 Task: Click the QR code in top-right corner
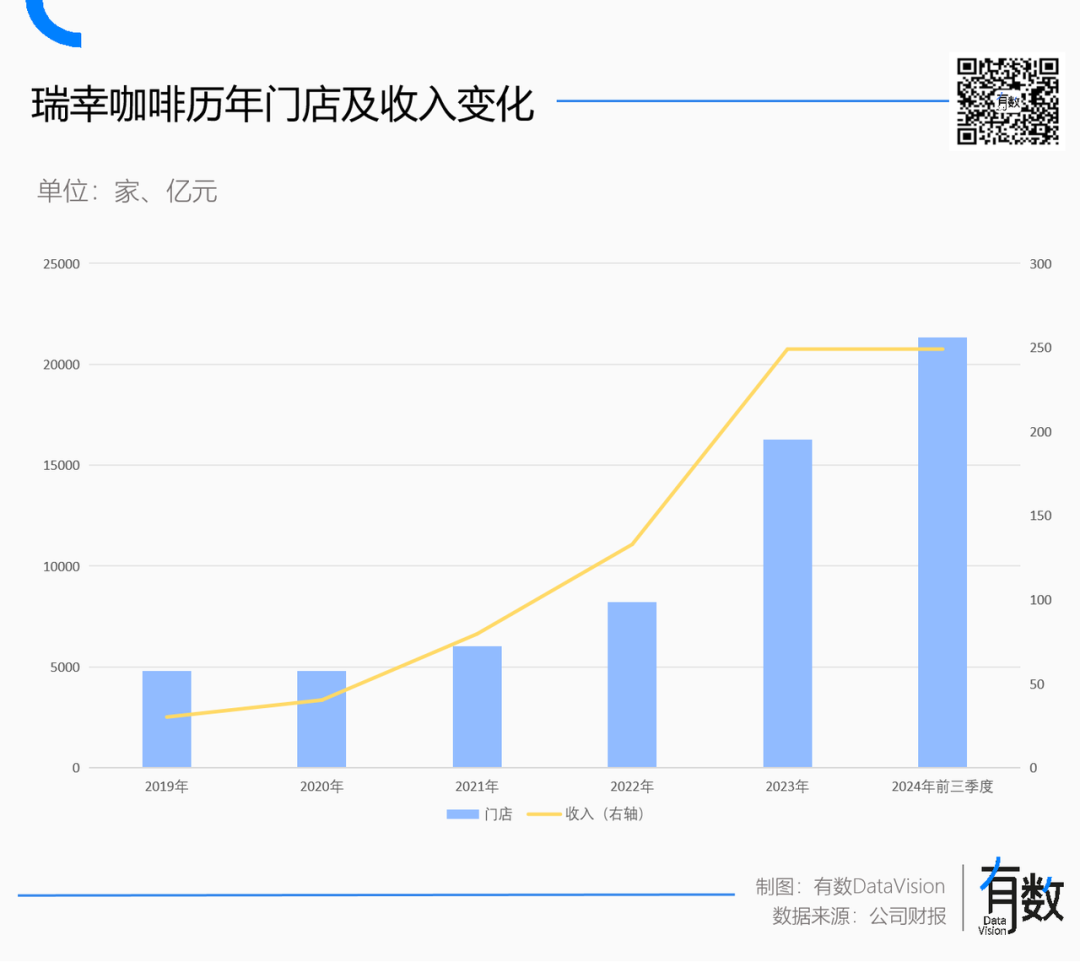(1007, 101)
